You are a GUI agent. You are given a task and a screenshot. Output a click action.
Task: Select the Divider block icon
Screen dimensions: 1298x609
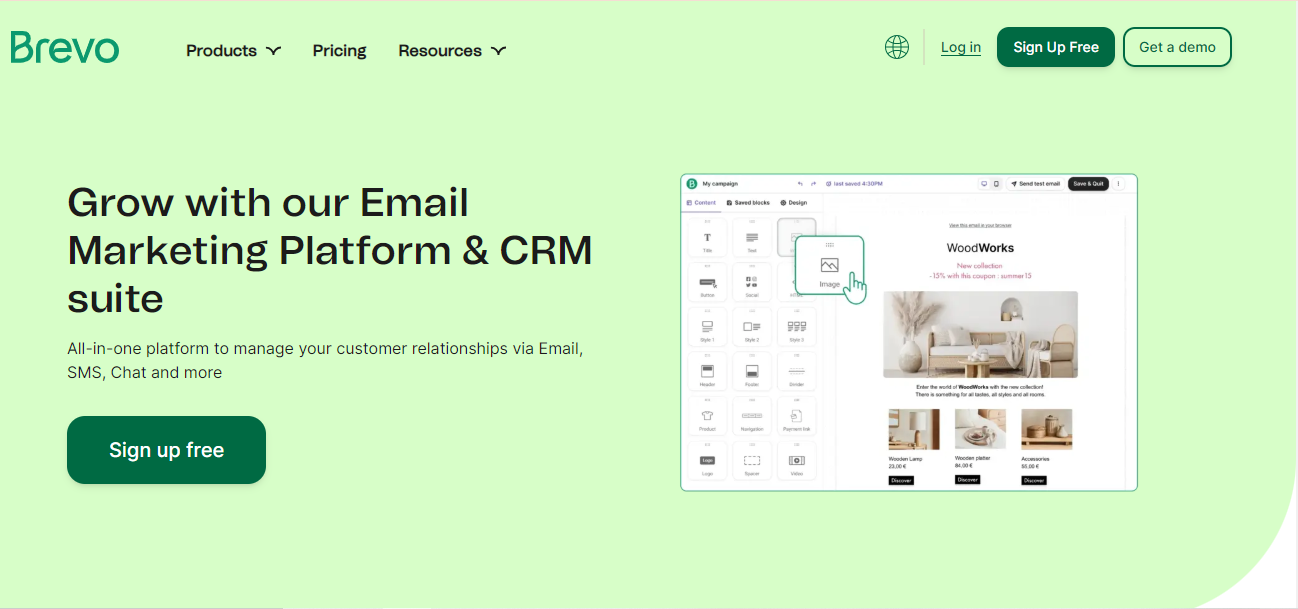tap(797, 371)
